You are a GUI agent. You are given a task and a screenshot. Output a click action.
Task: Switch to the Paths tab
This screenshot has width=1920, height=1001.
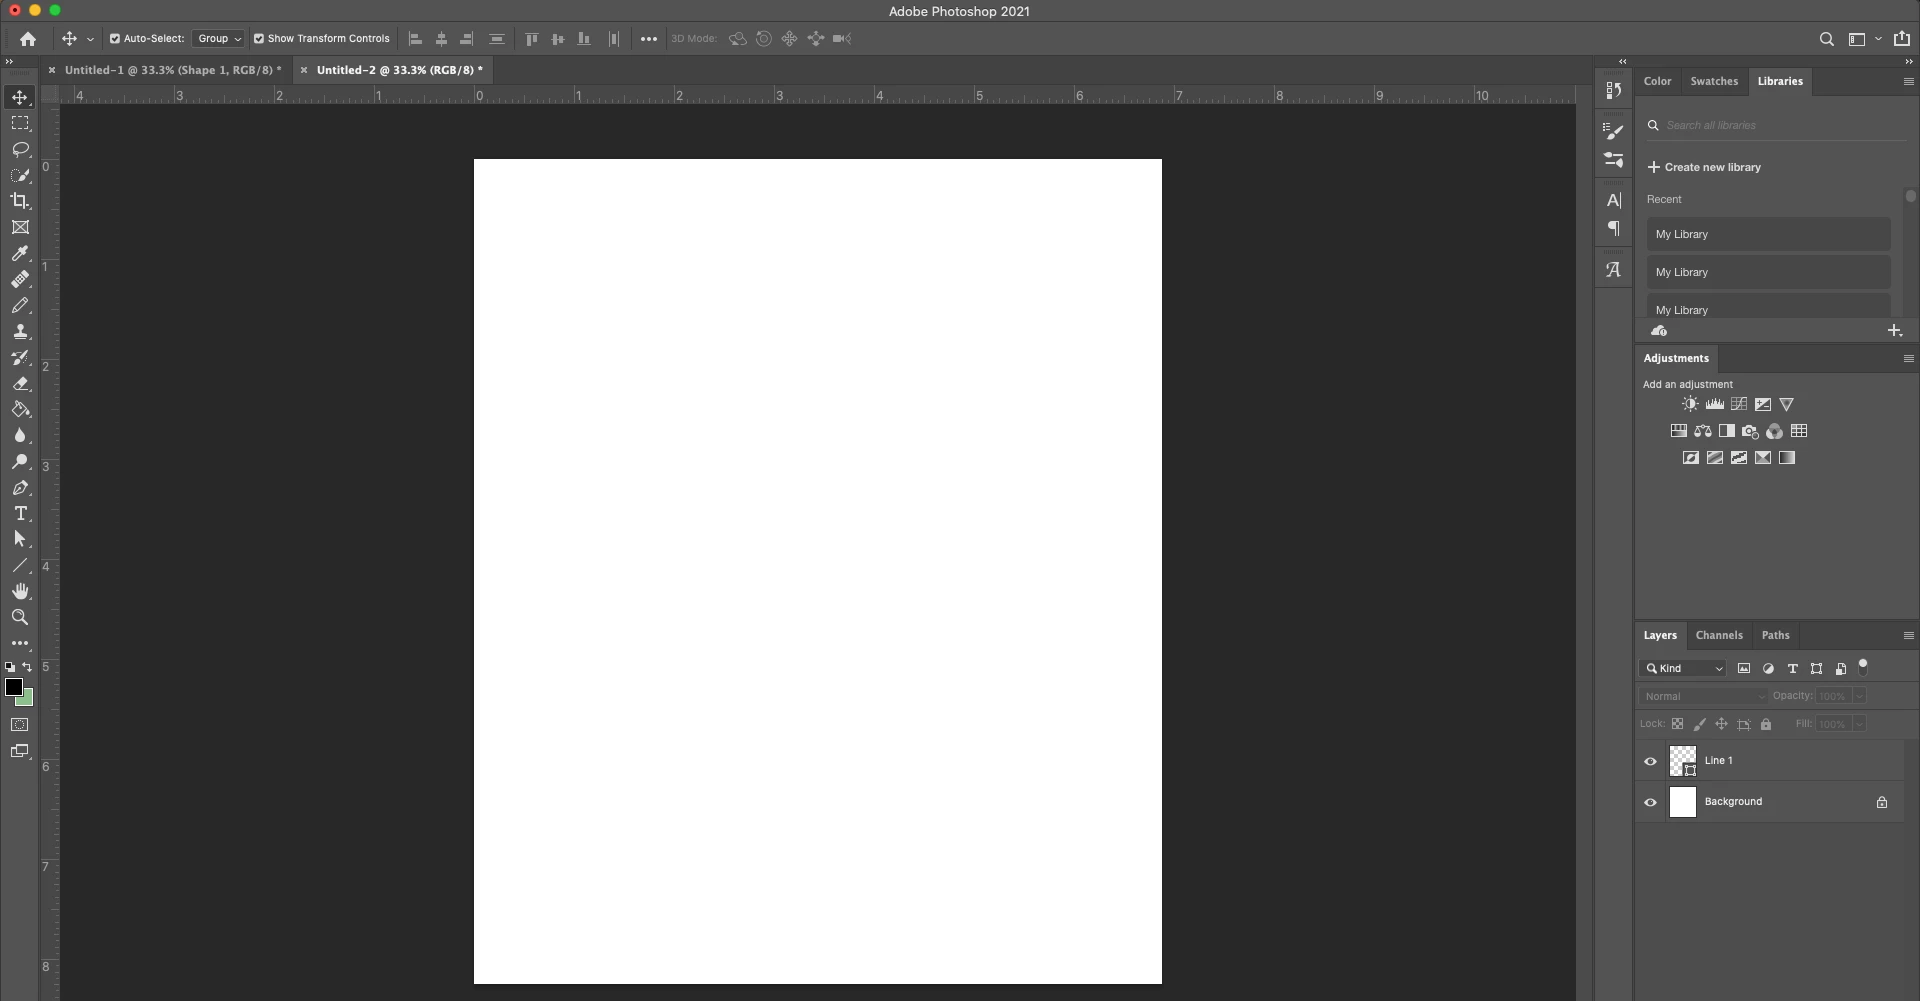1776,635
